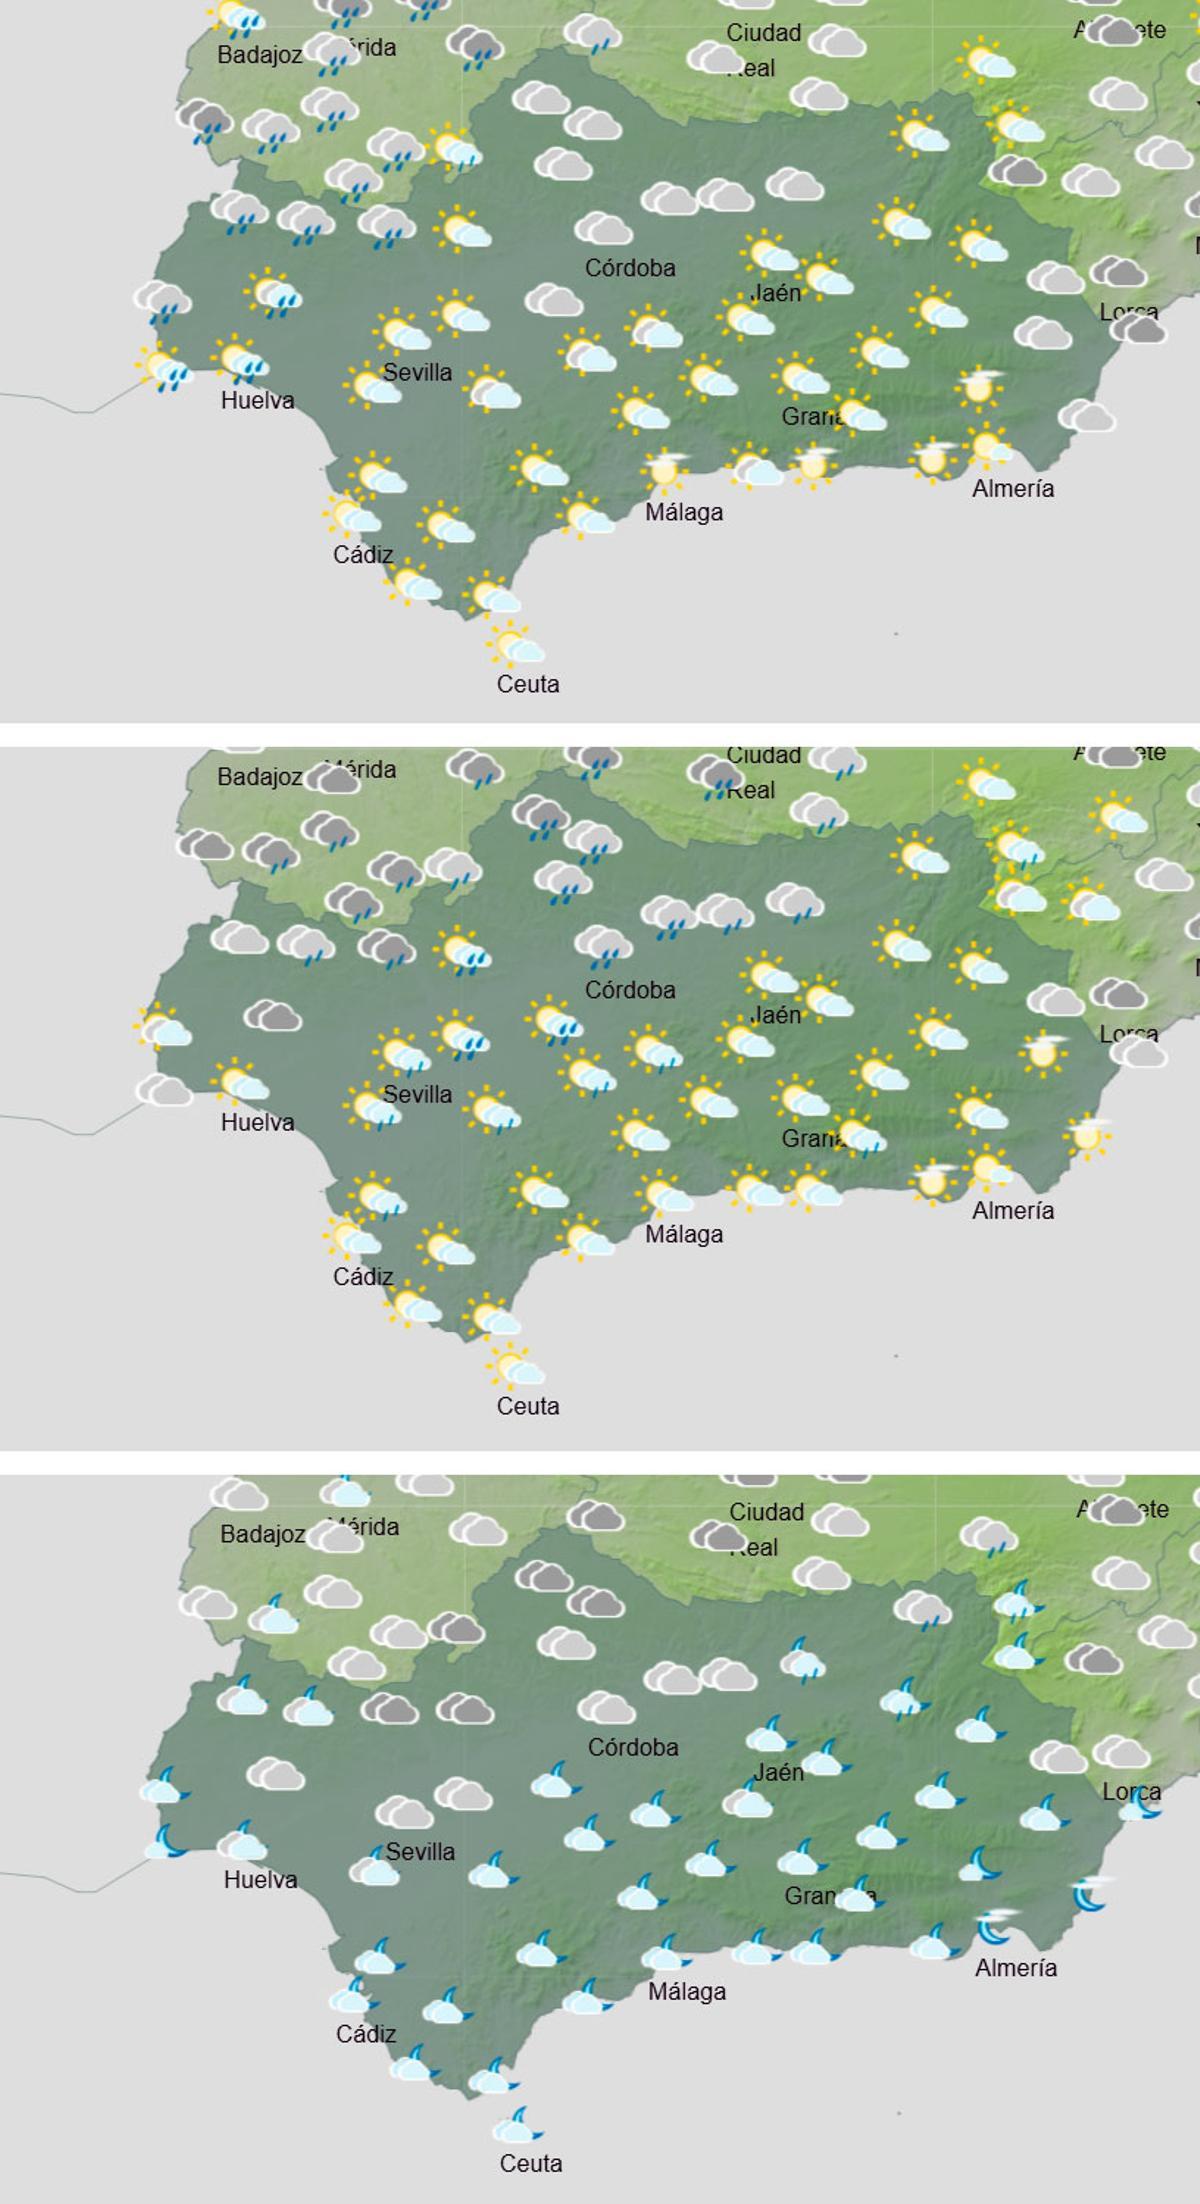Click the Cádiz label in the bottom map
Screen dimensions: 1200x2204
(366, 2034)
